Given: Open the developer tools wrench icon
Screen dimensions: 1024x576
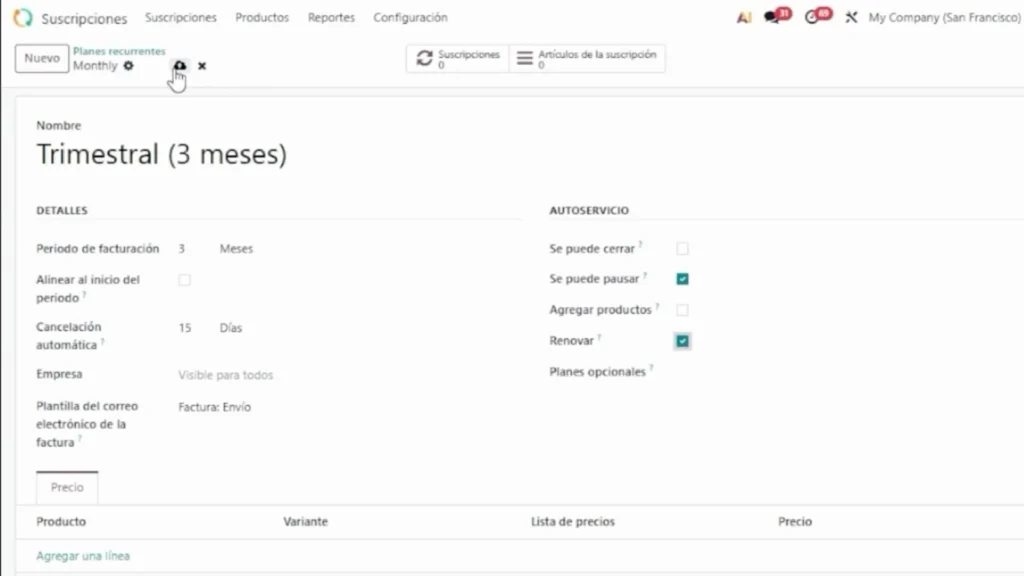Looking at the screenshot, I should 851,18.
